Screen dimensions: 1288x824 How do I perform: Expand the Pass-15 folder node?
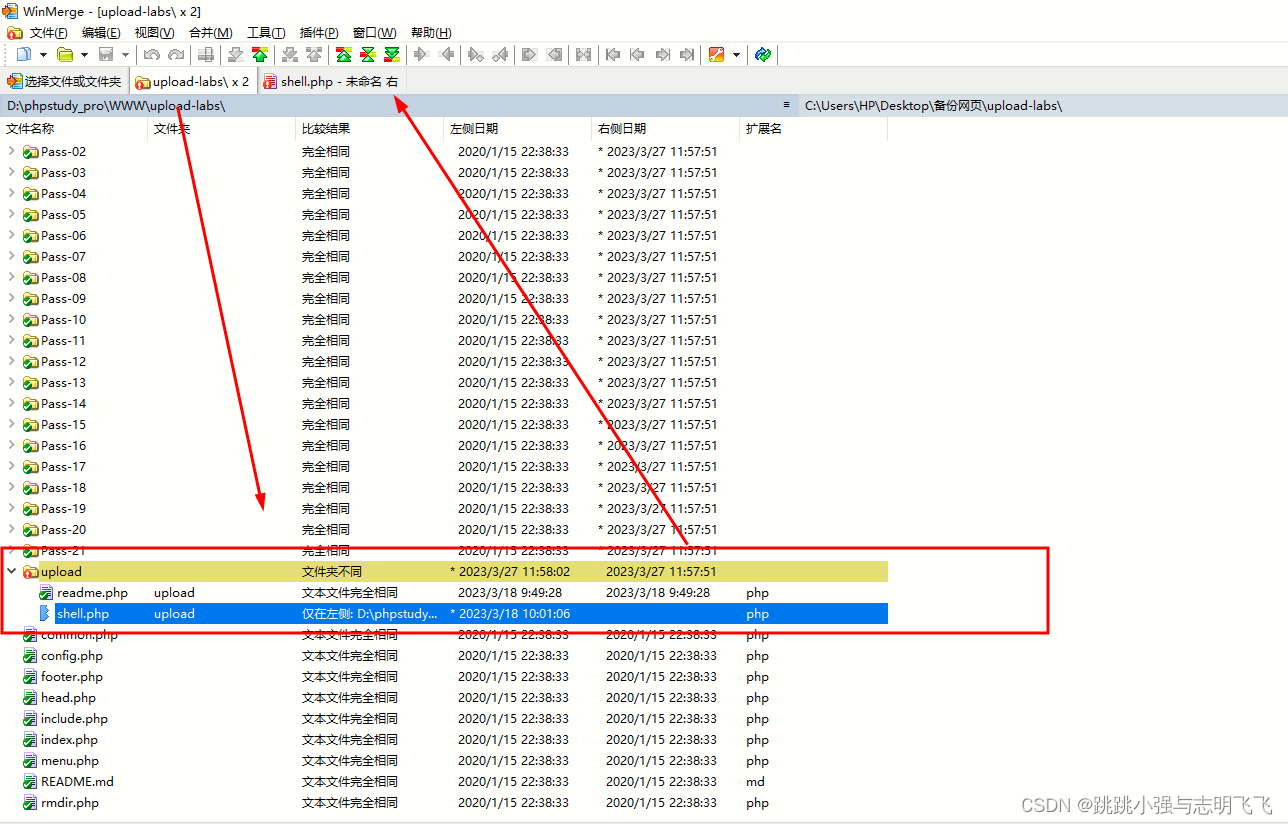tap(12, 424)
